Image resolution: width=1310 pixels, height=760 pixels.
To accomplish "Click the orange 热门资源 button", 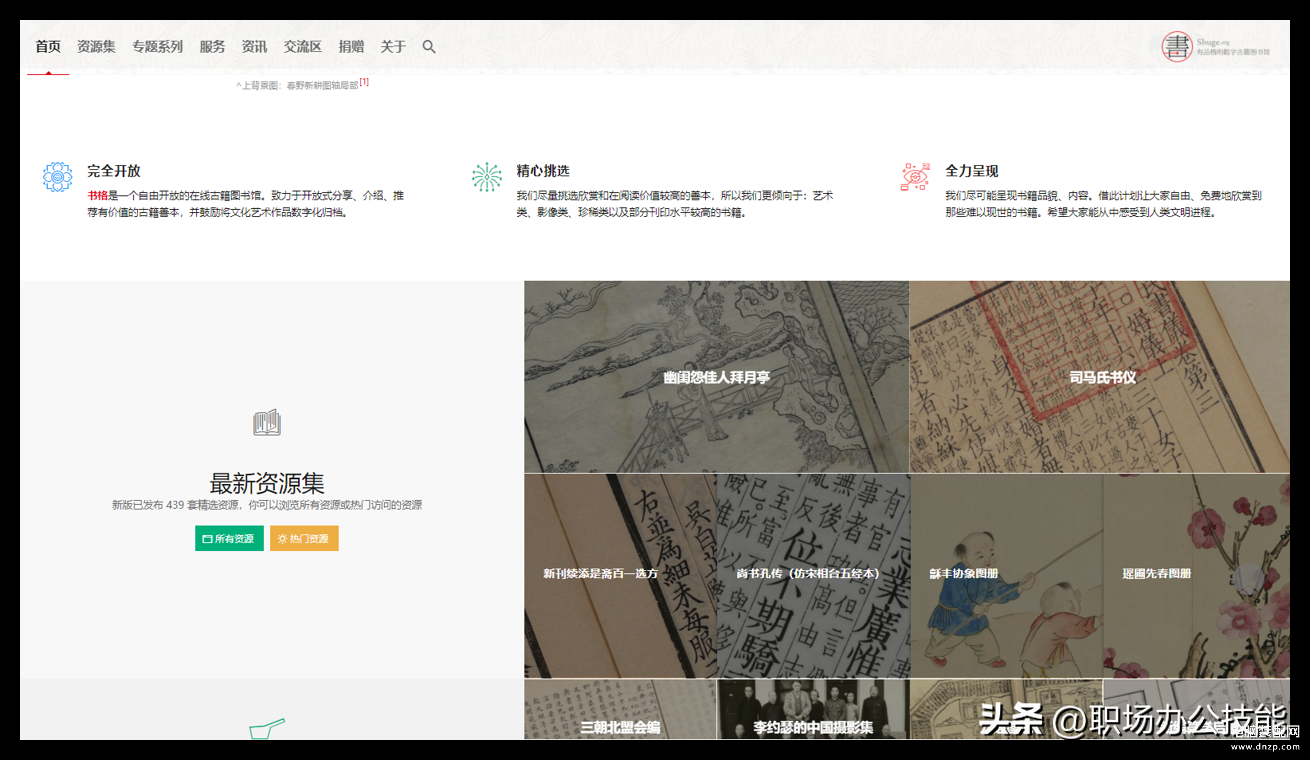I will [x=304, y=538].
